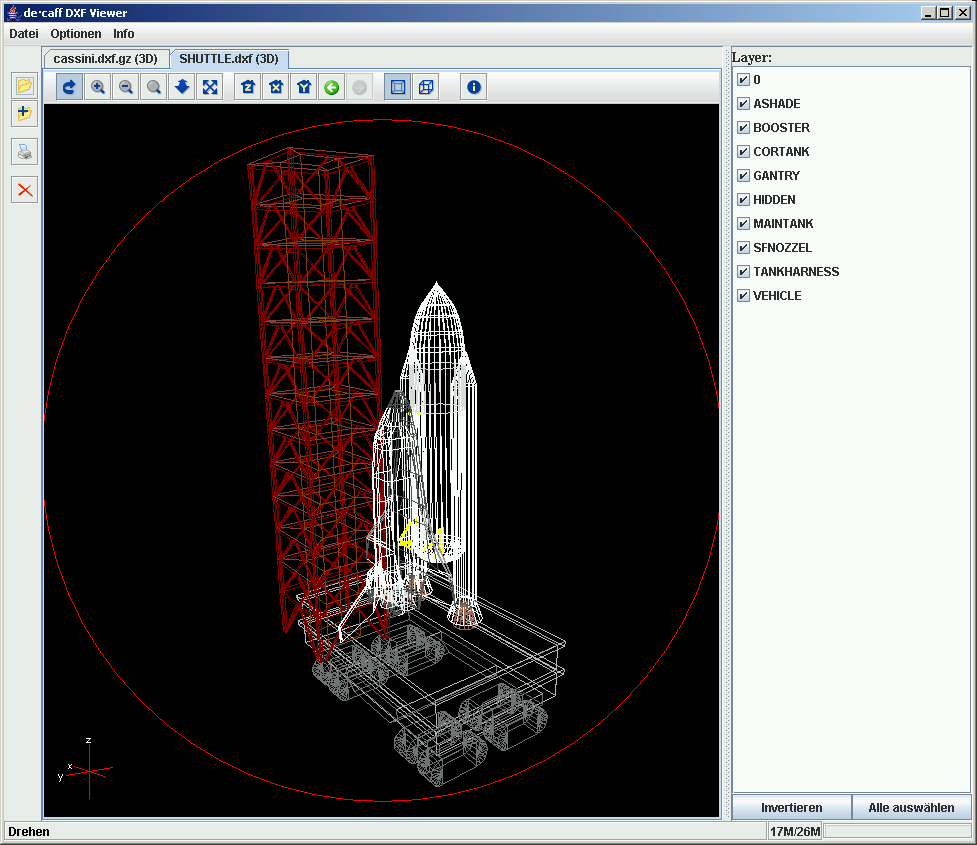This screenshot has width=977, height=845.
Task: Close the drawing with the red X
Action: [x=24, y=190]
